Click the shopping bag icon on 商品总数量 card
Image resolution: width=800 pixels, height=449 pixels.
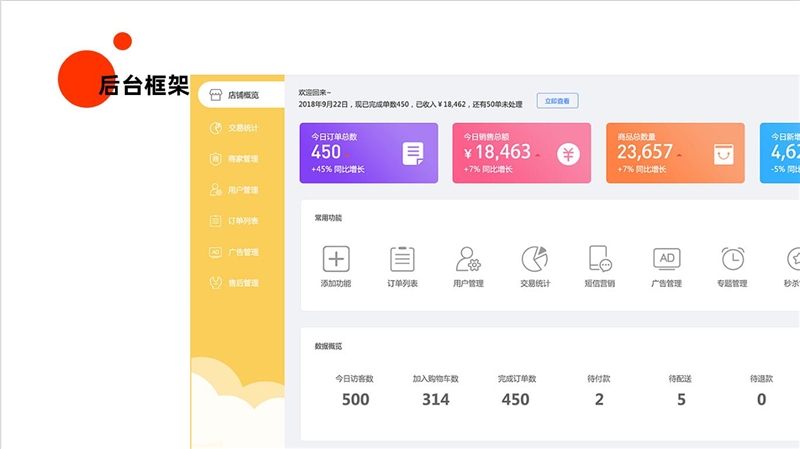point(722,153)
